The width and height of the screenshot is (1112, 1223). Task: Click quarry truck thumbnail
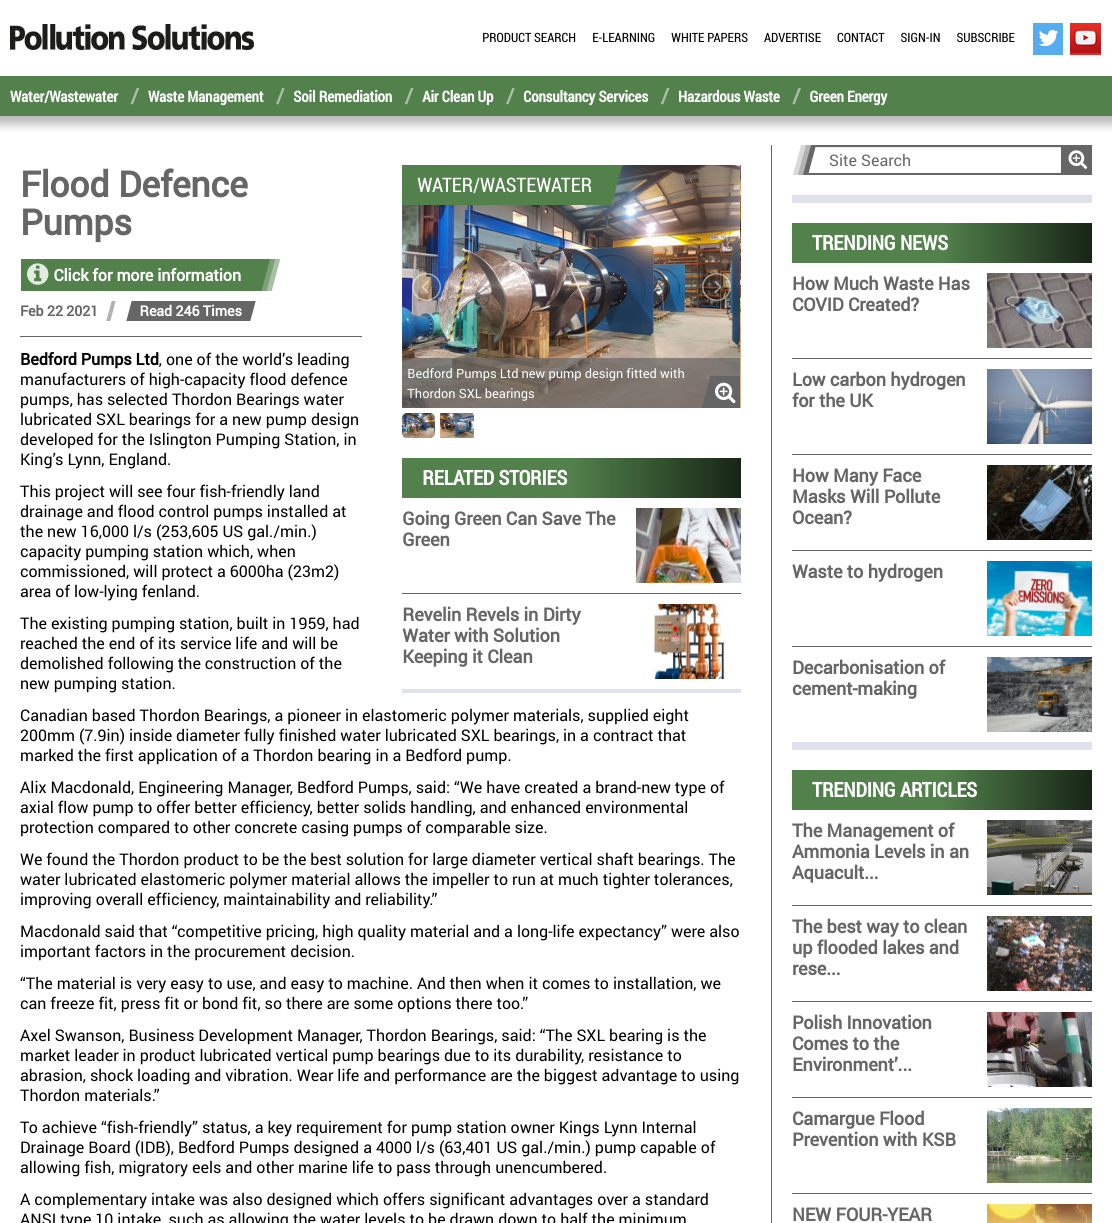tap(1039, 695)
